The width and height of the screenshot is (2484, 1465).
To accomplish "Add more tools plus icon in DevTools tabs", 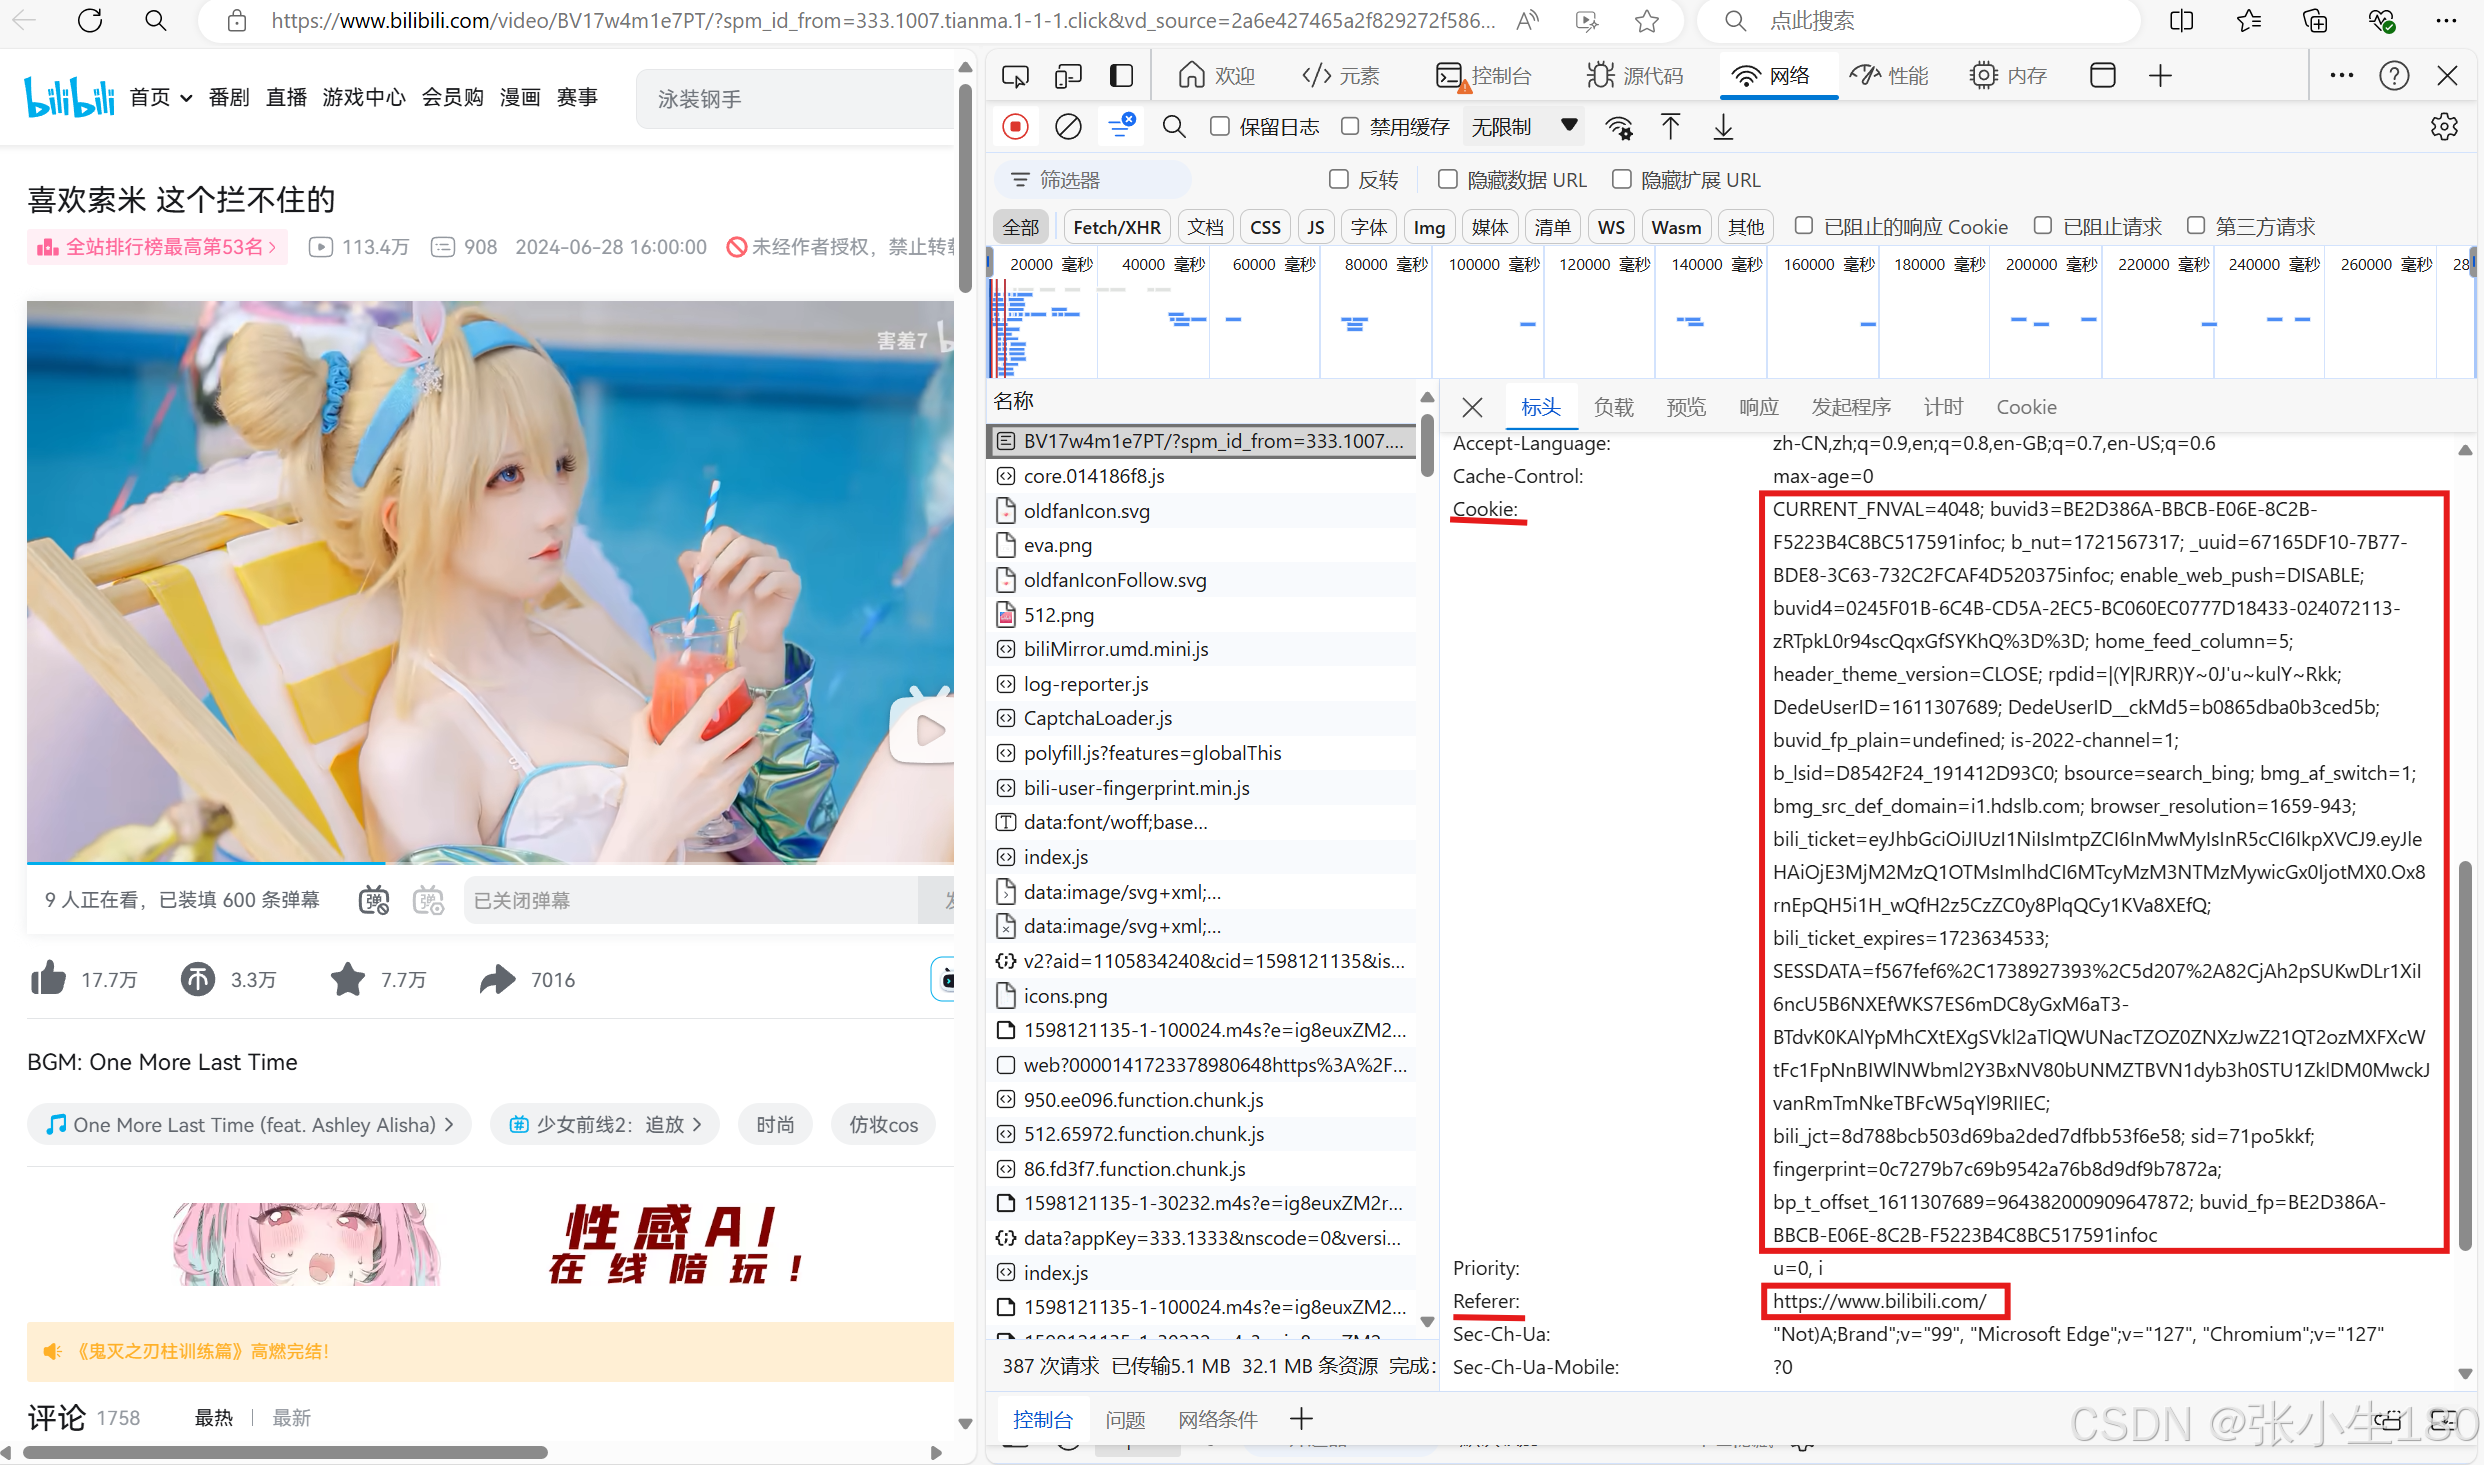I will (x=2160, y=76).
